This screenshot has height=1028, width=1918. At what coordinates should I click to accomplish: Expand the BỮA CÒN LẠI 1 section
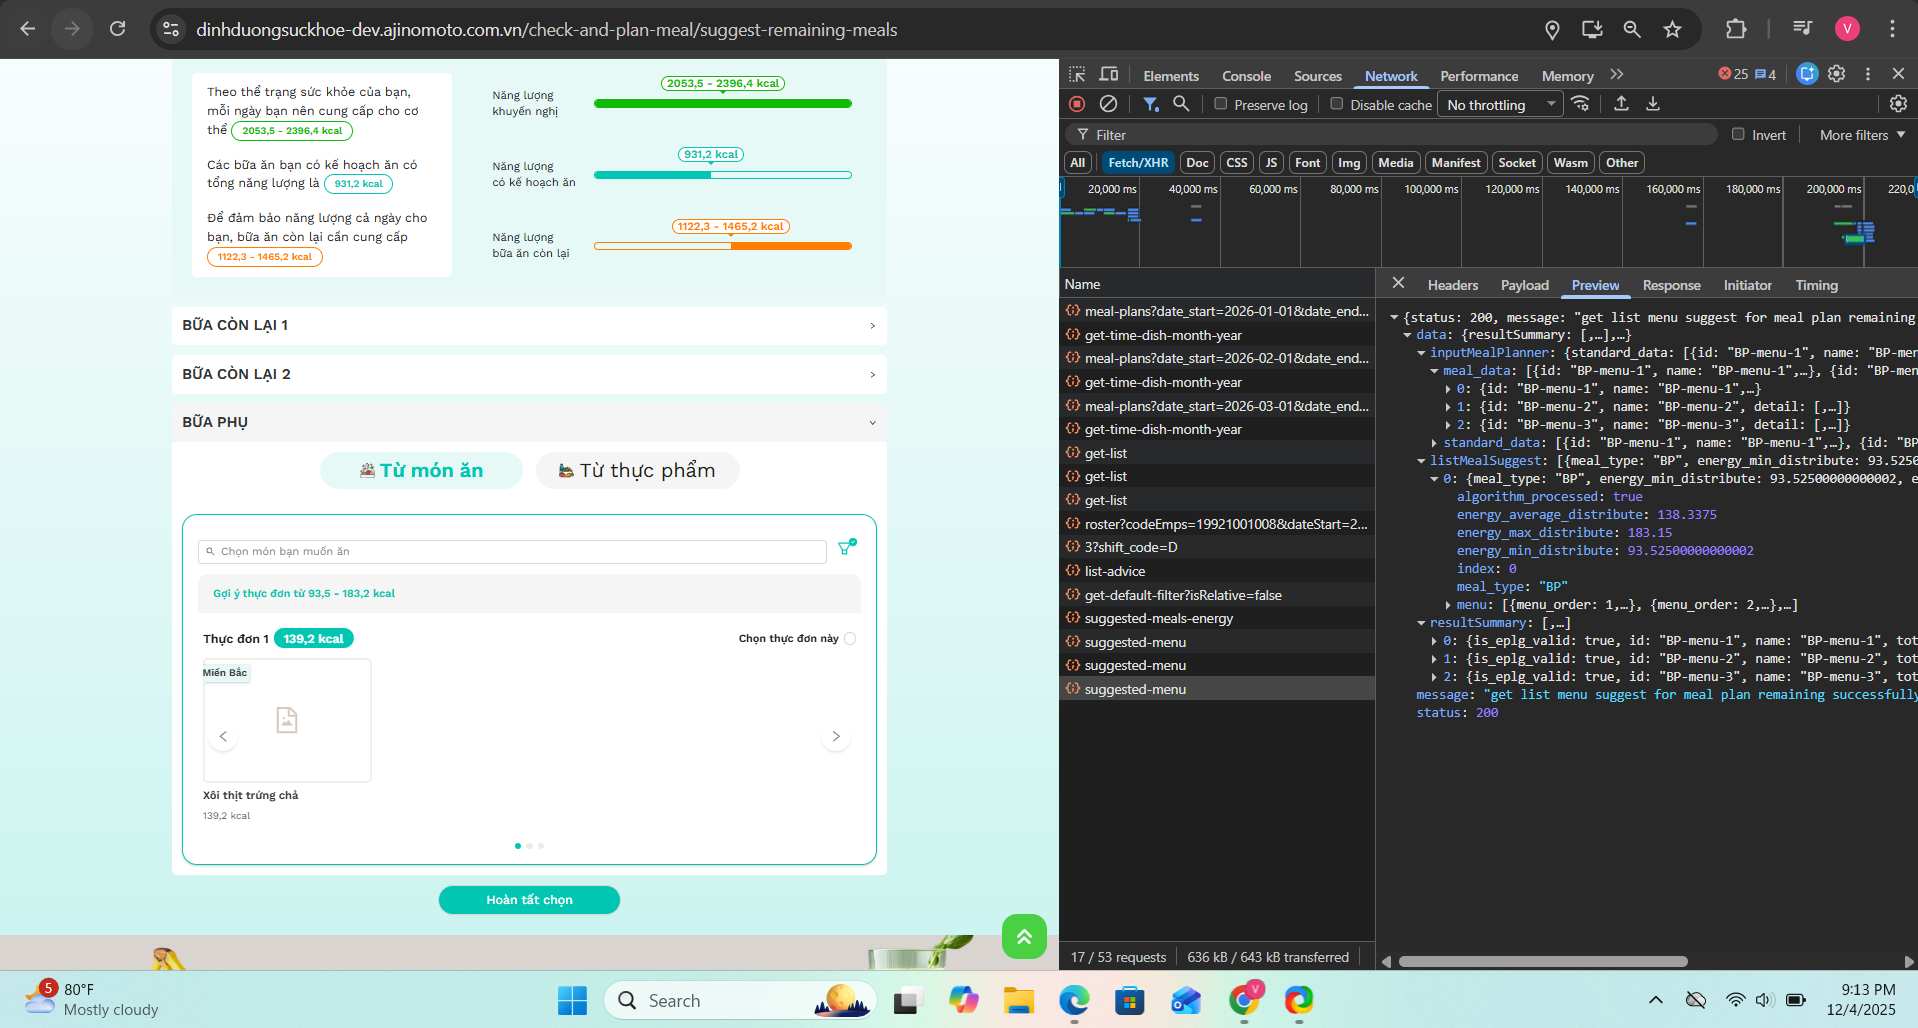pos(529,326)
